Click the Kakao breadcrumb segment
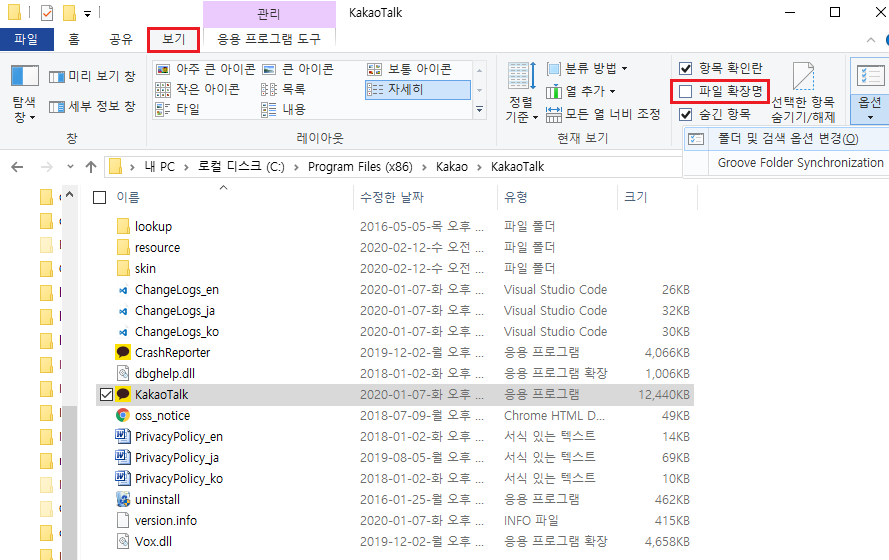889x560 pixels. pyautogui.click(x=452, y=167)
